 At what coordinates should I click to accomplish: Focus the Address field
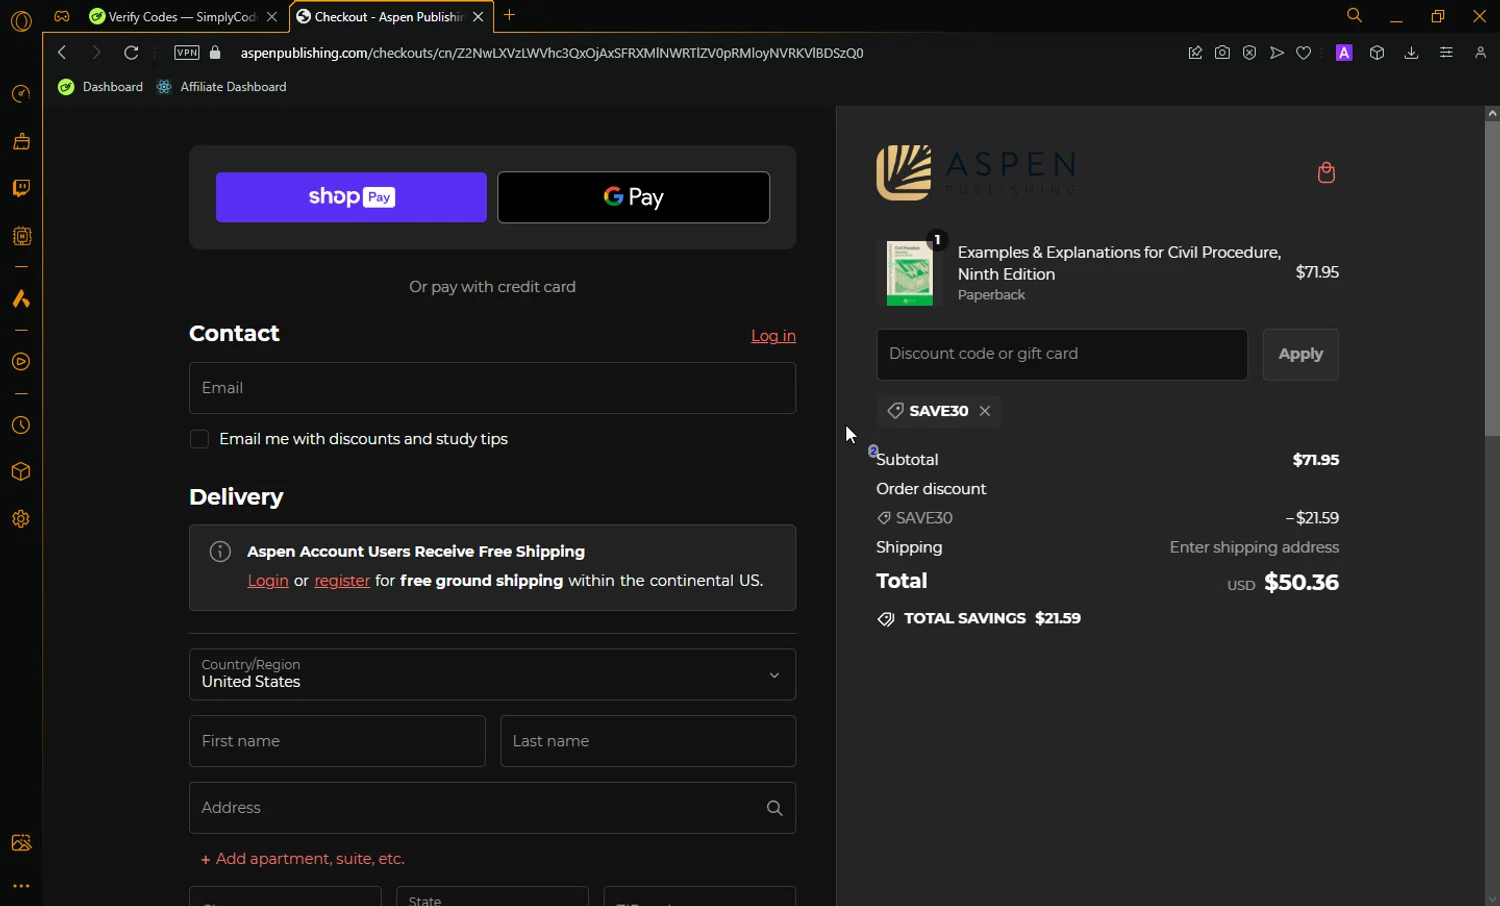click(x=492, y=808)
